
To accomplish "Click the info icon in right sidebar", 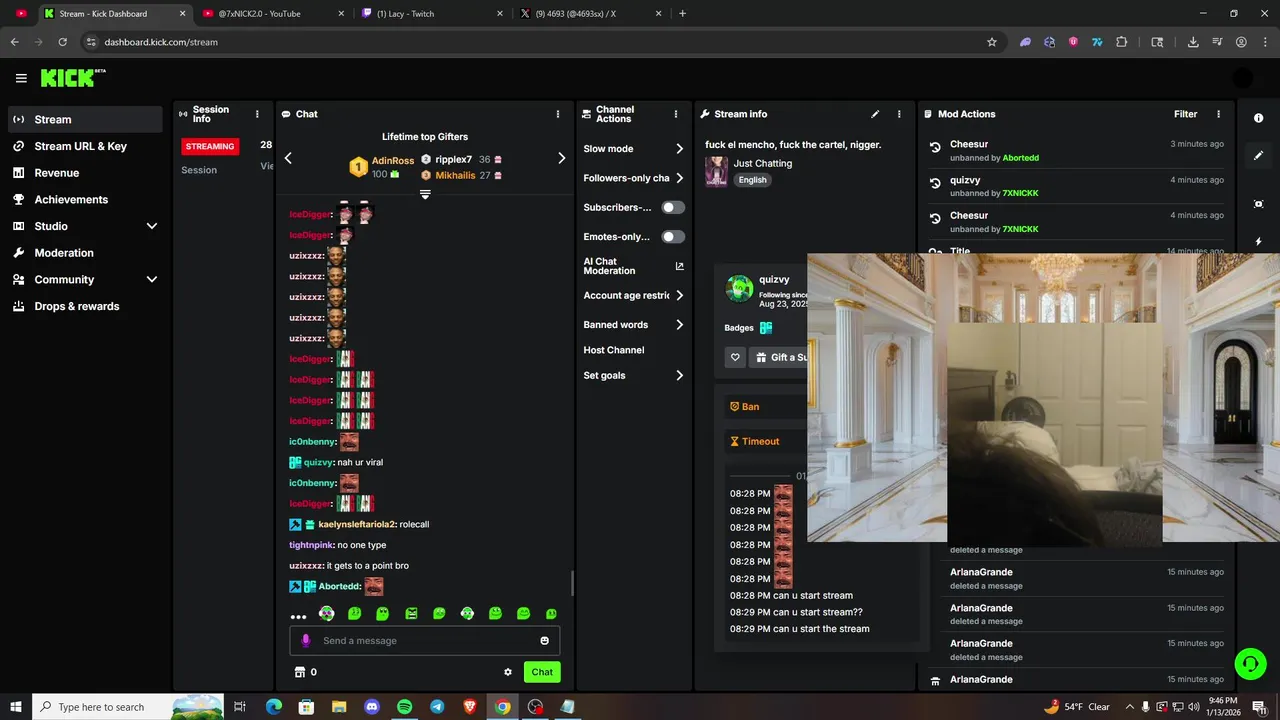I will tap(1258, 118).
